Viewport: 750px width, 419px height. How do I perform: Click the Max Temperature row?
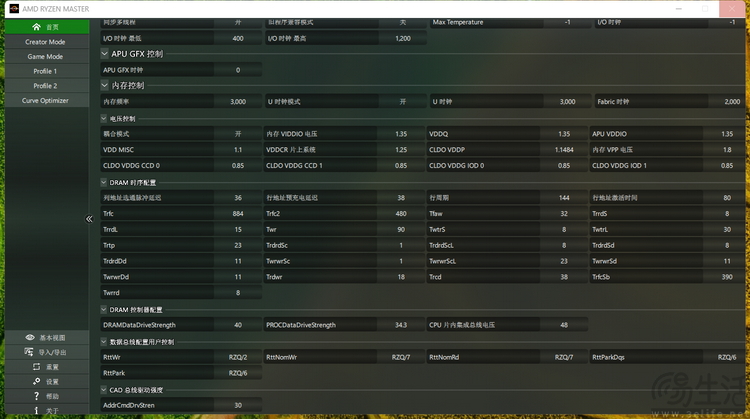click(510, 22)
